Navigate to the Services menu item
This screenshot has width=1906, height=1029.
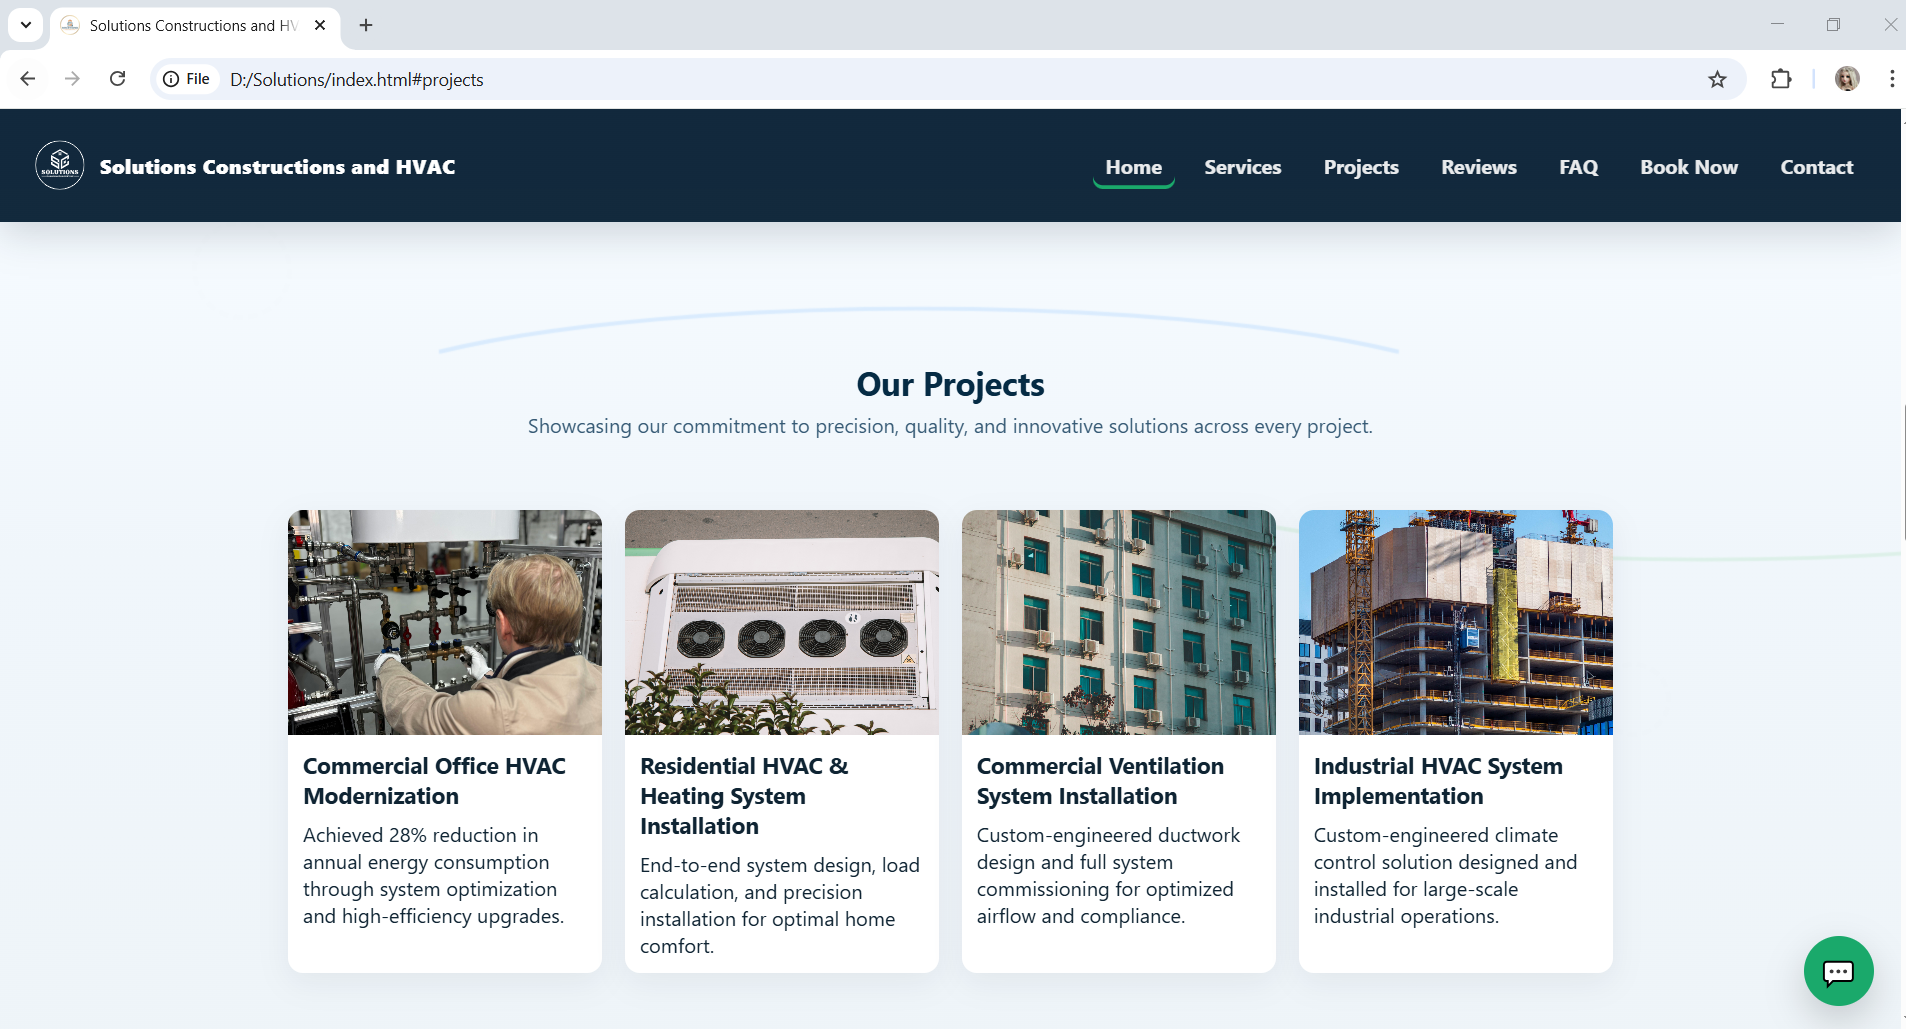click(x=1242, y=167)
